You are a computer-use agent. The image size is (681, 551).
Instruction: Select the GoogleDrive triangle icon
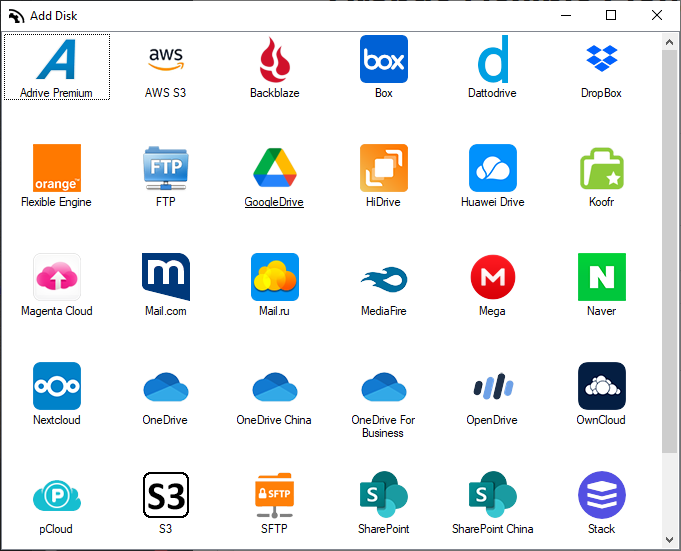(274, 168)
